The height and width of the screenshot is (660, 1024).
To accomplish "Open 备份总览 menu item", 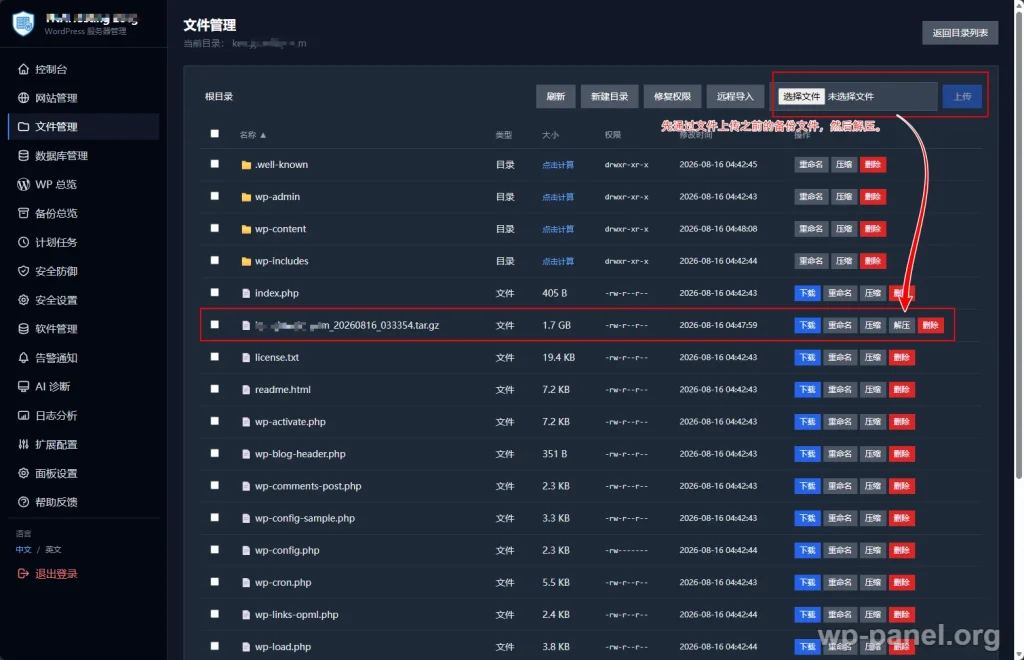I will point(84,213).
